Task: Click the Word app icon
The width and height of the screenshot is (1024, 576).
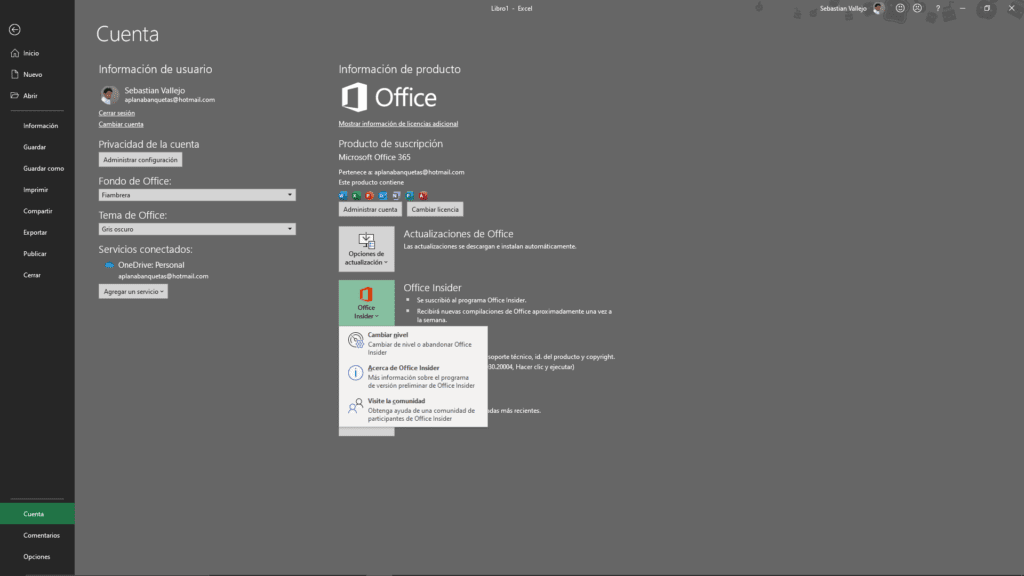Action: point(343,195)
